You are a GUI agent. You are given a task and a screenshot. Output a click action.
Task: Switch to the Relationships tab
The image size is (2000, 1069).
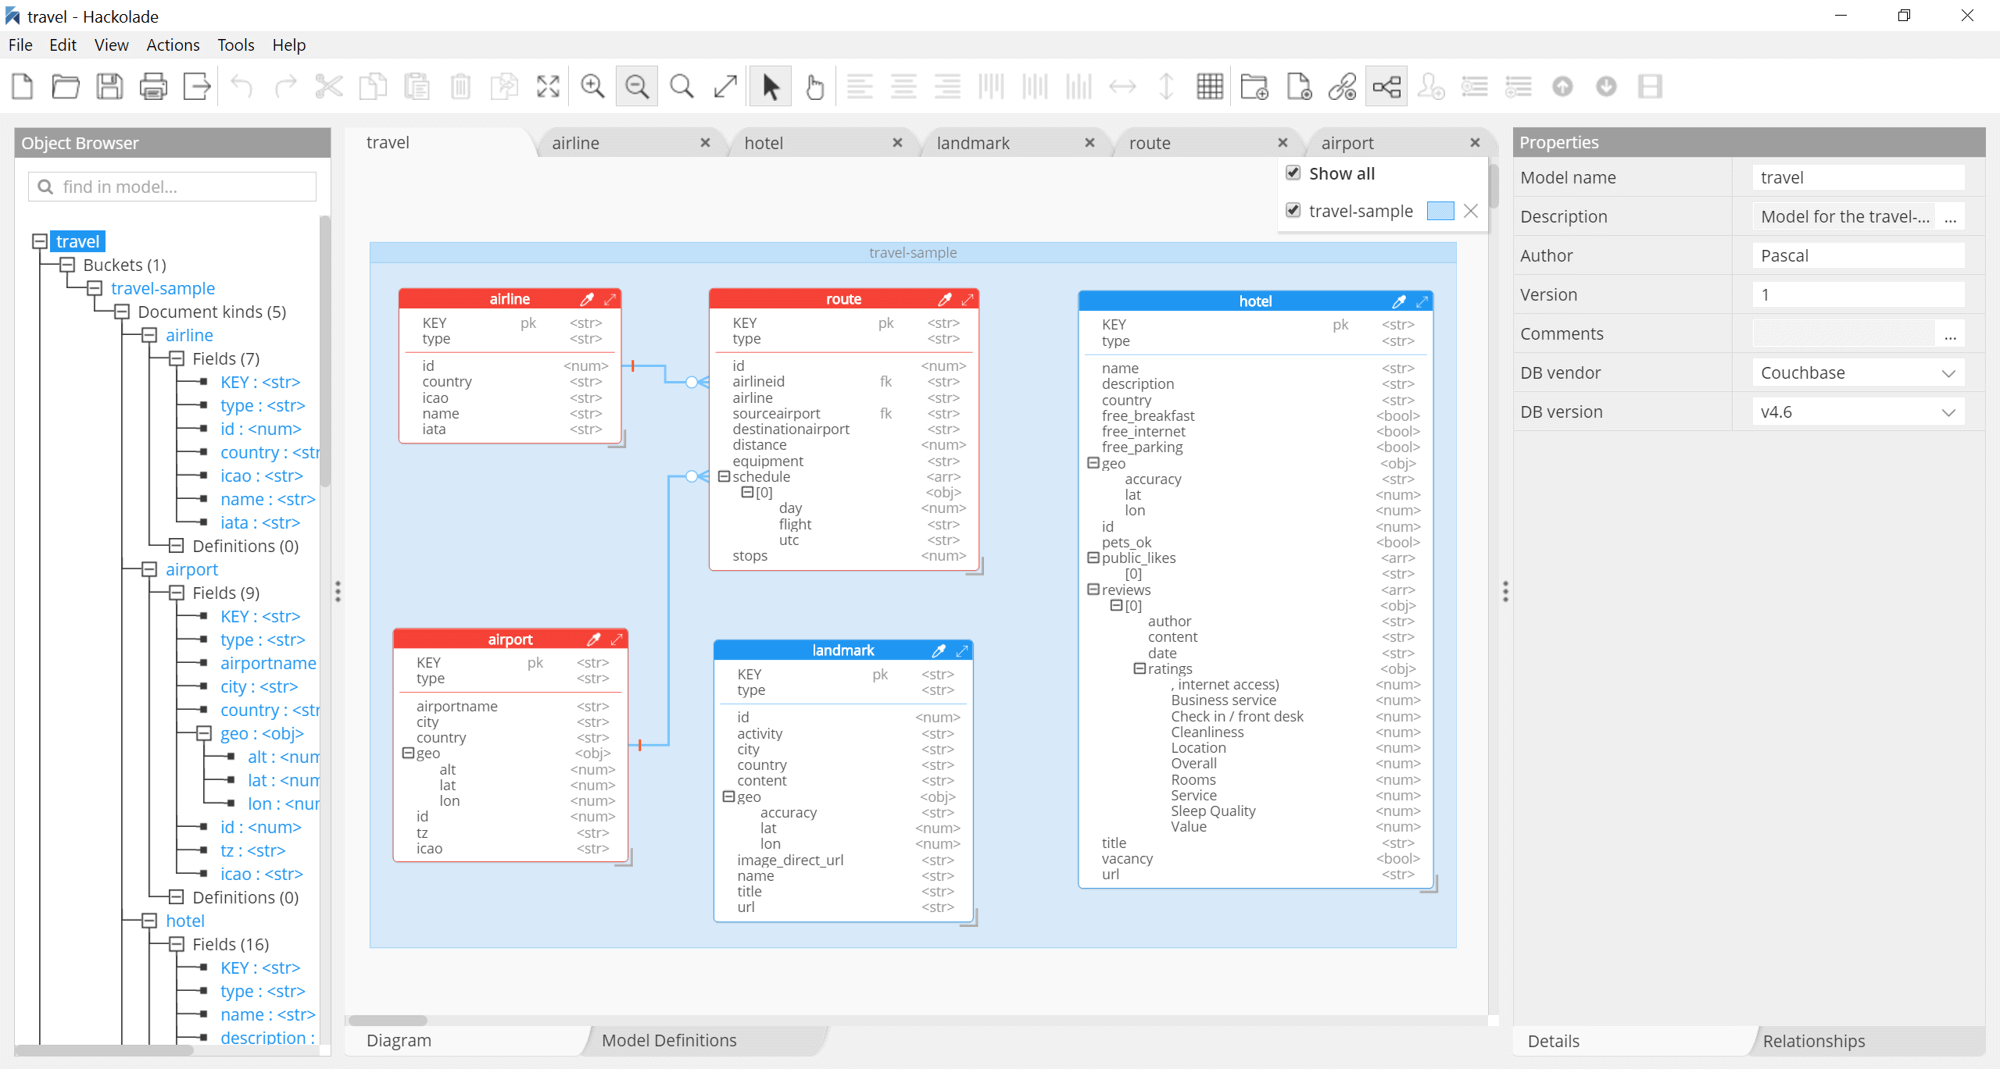(x=1814, y=1041)
